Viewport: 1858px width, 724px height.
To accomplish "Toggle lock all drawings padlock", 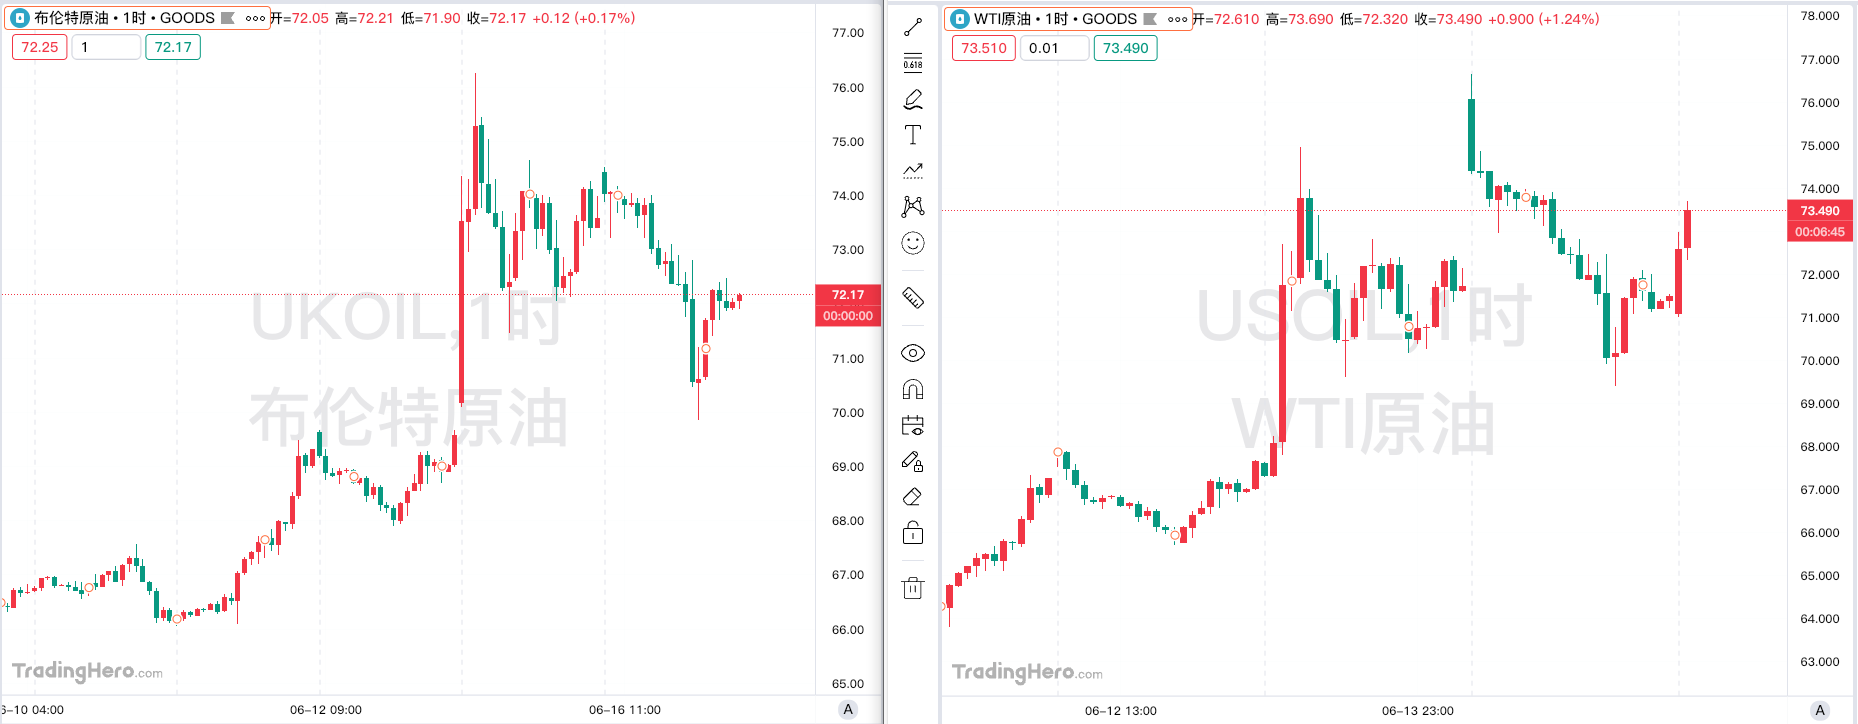I will click(913, 533).
